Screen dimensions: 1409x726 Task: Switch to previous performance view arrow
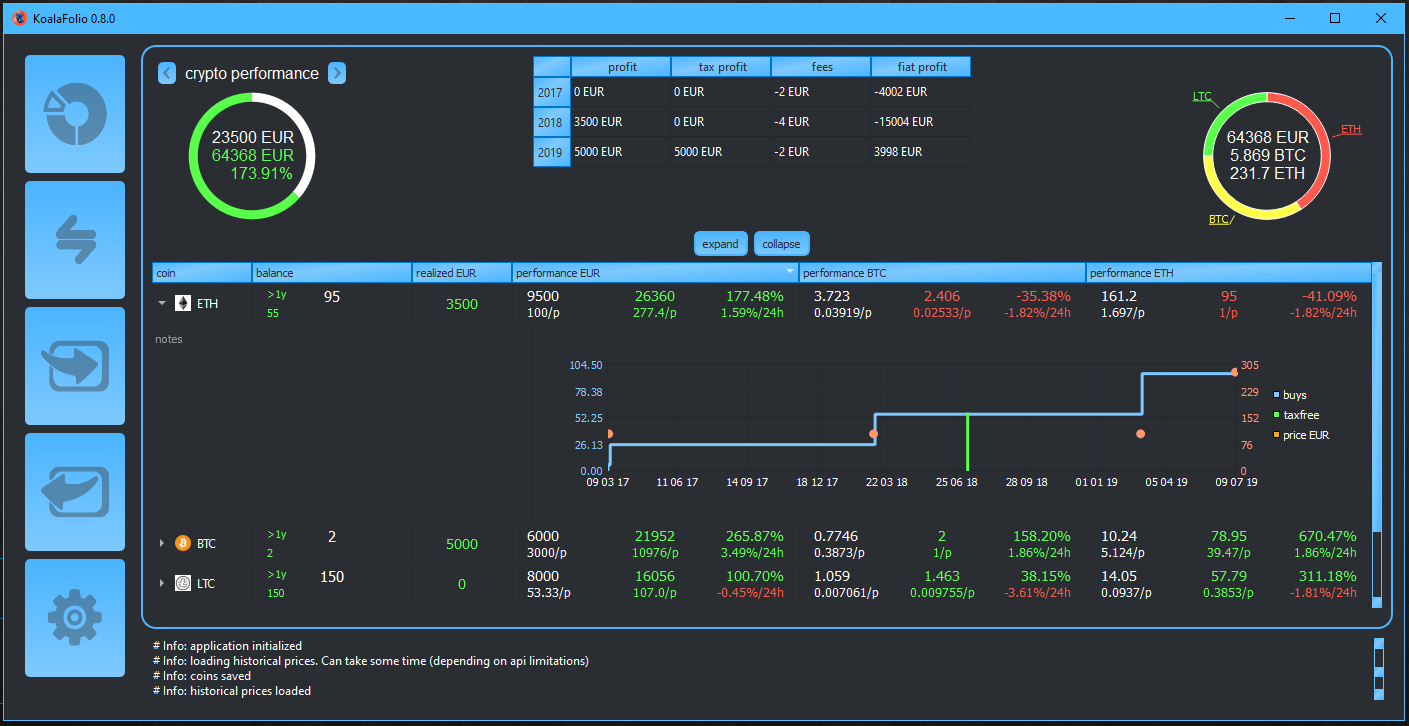pos(167,73)
